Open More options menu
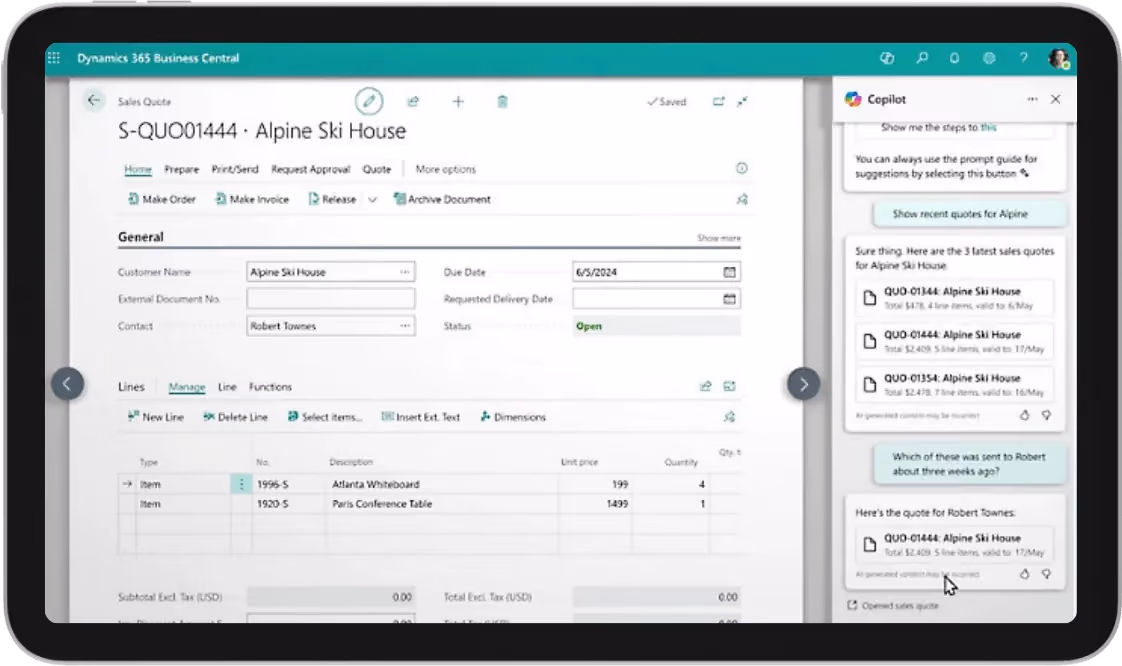 tap(446, 170)
